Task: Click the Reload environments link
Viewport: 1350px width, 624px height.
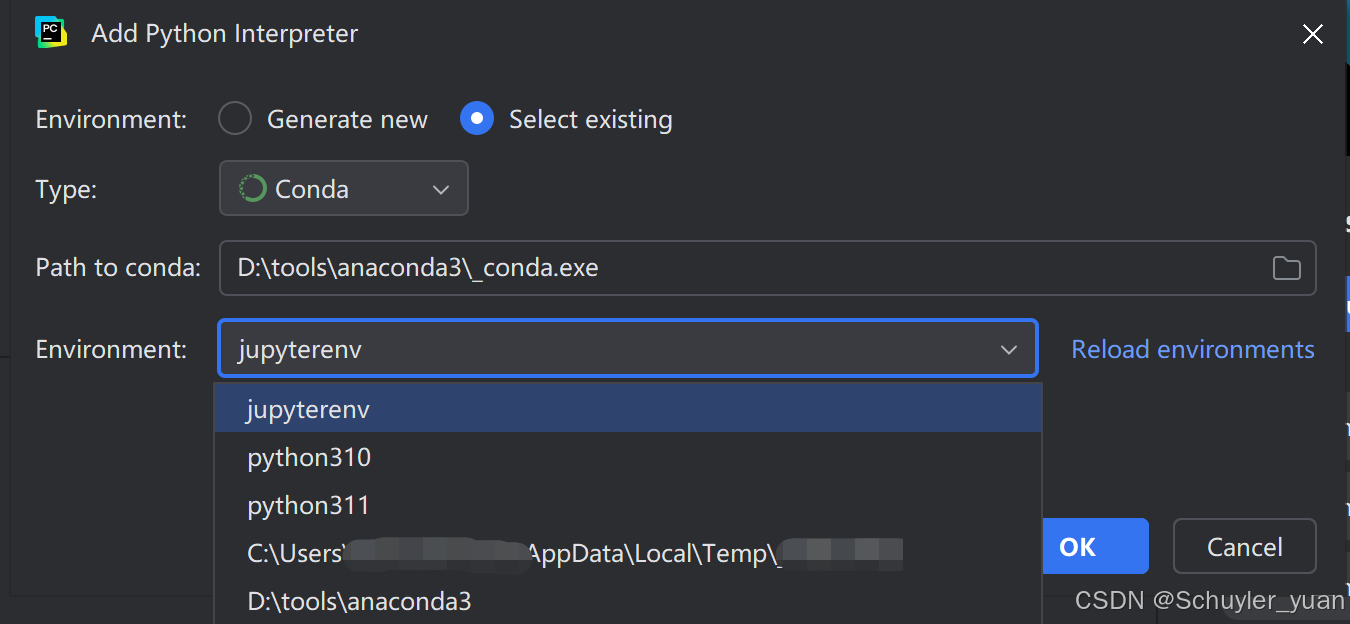Action: click(1193, 349)
